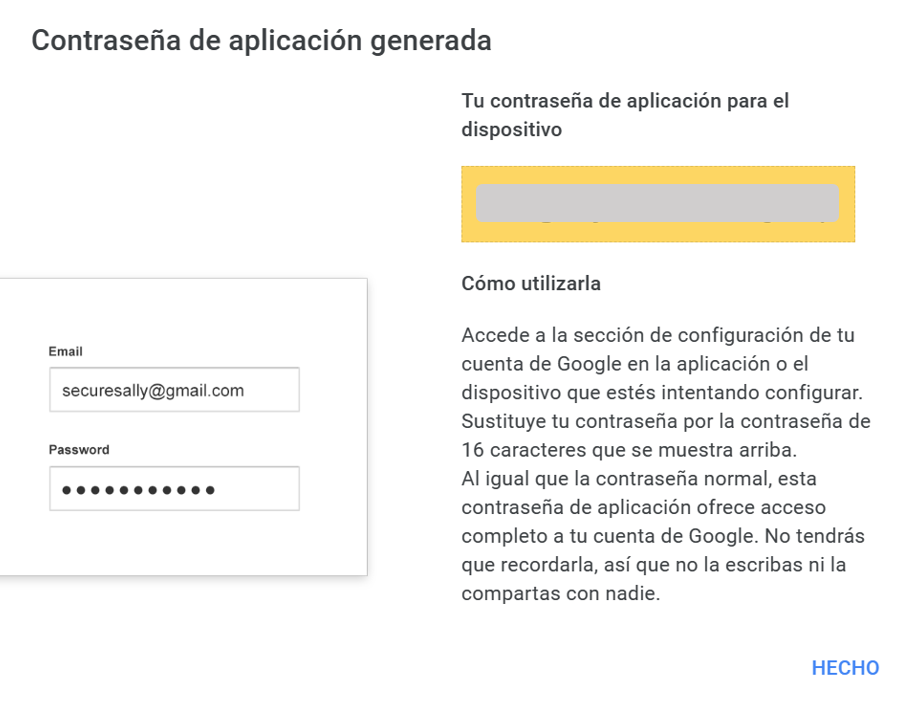
Task: Click the Email label above the field
Action: point(65,351)
